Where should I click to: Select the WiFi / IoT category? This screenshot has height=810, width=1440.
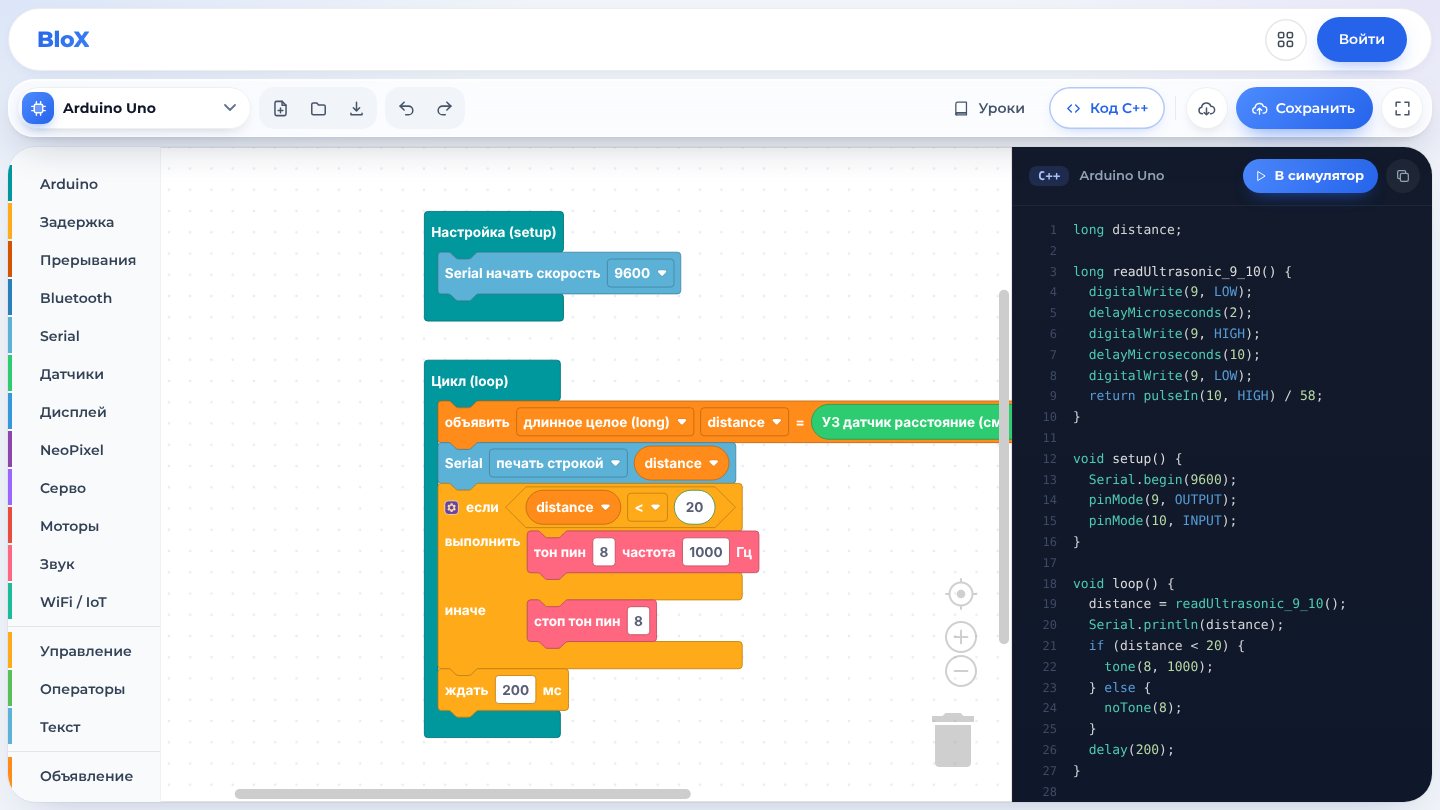85,602
